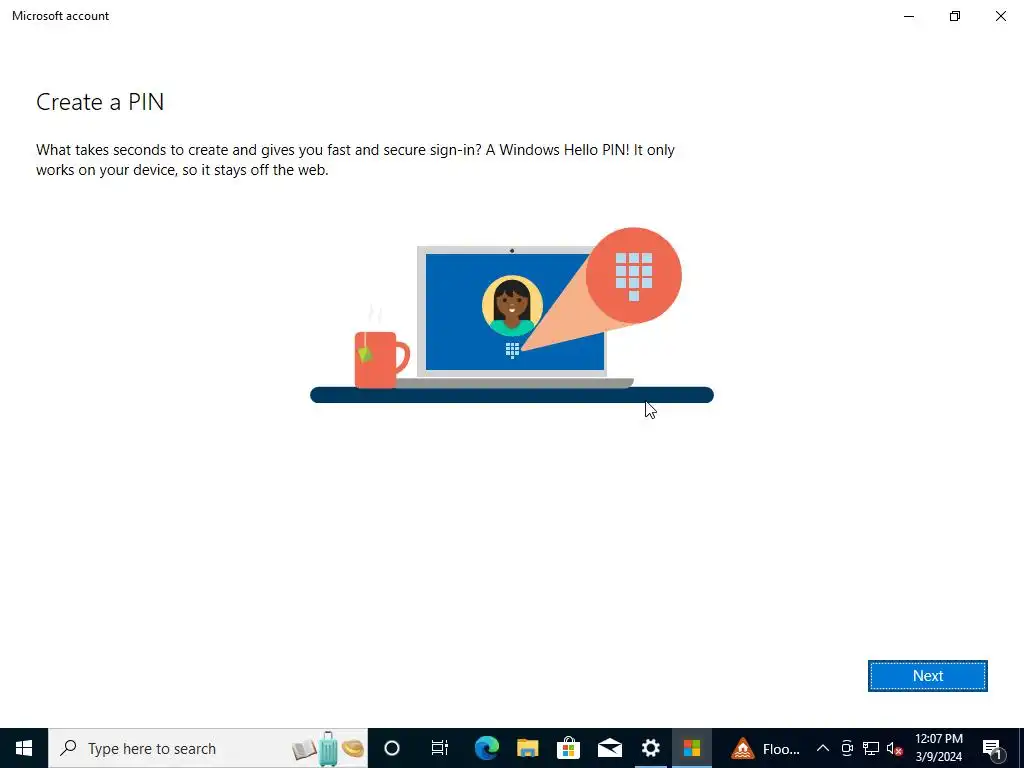The height and width of the screenshot is (768, 1024).
Task: Click the Create a PIN heading
Action: click(100, 102)
